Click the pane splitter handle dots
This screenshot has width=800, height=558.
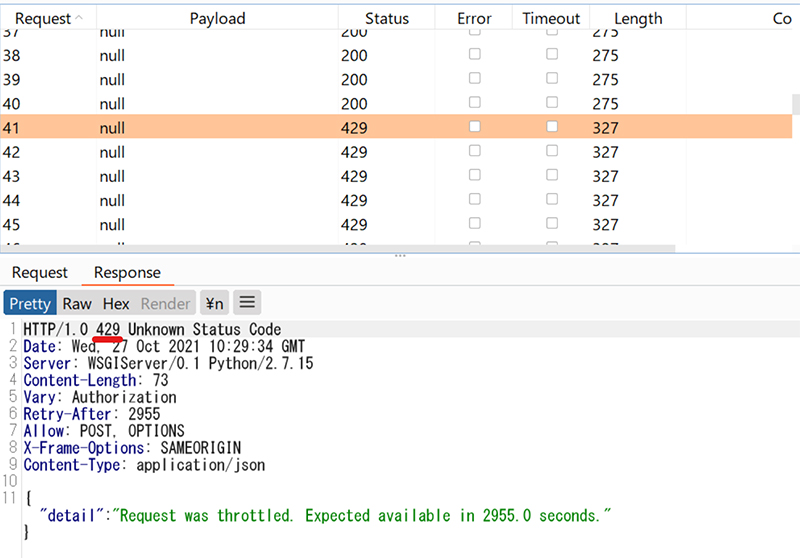point(400,256)
